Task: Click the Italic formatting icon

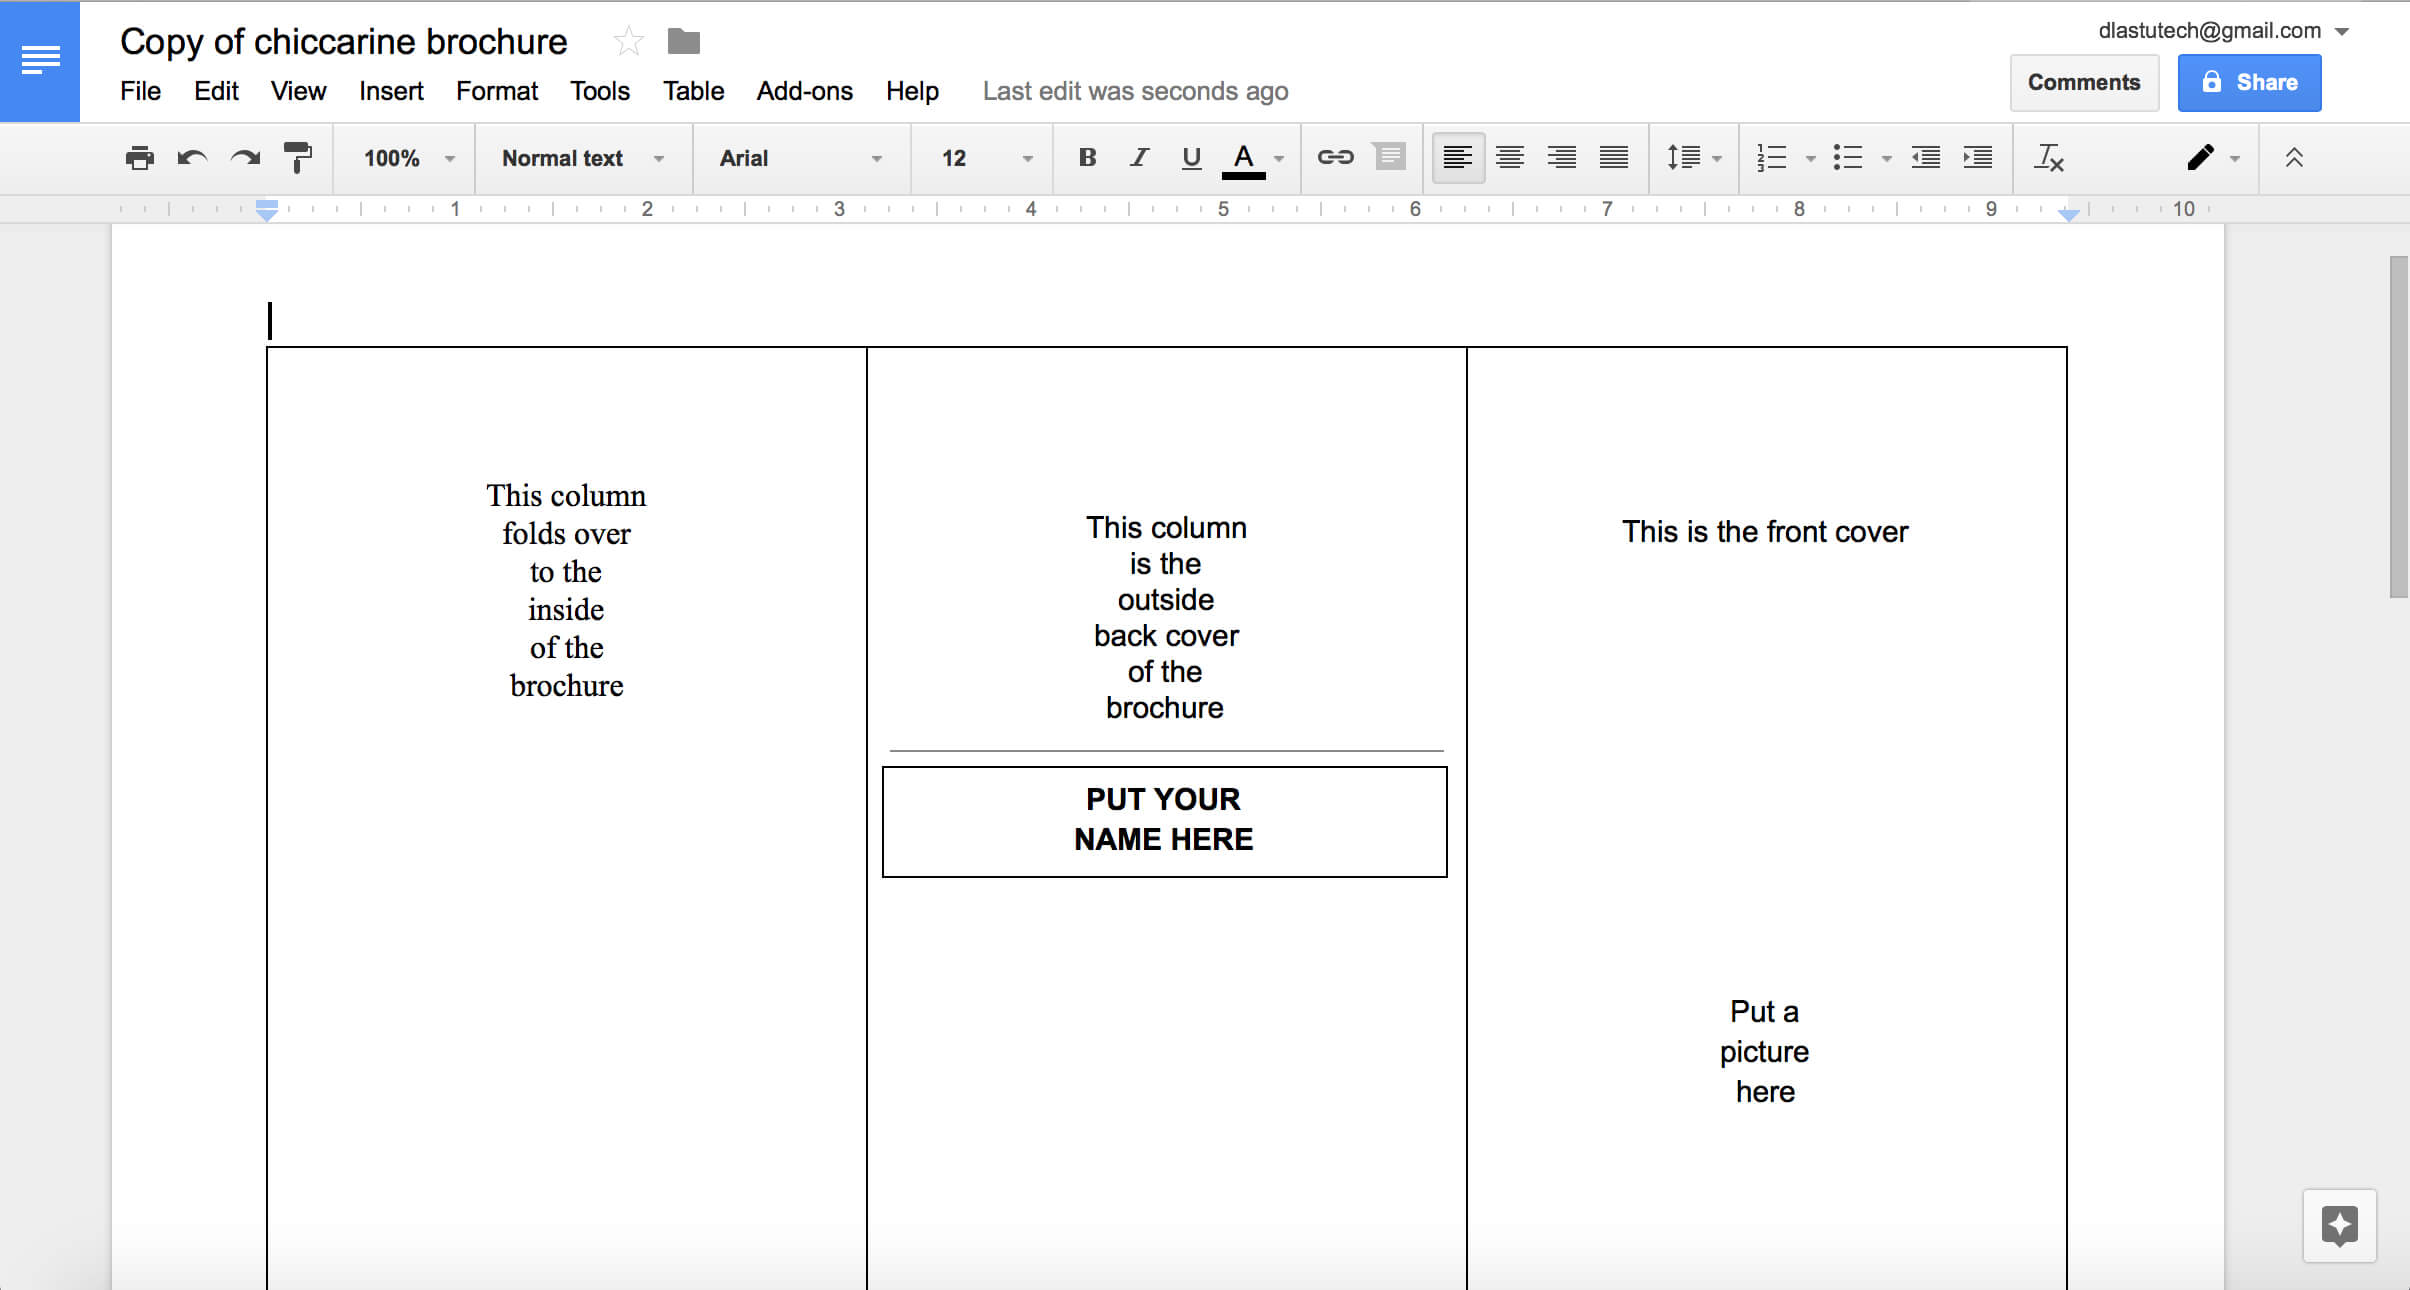Action: (x=1136, y=158)
